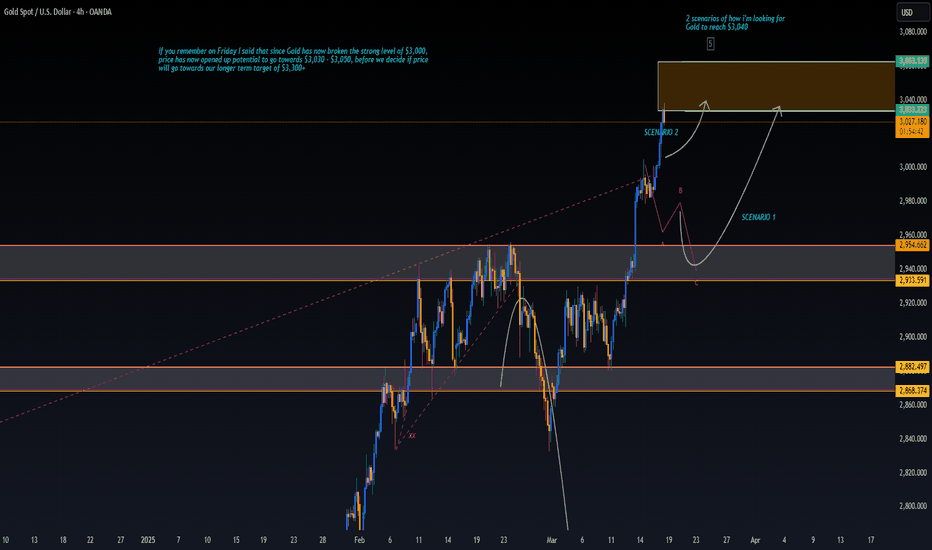Select the SCENARIO 2 text label
This screenshot has width=932, height=550.
click(661, 133)
